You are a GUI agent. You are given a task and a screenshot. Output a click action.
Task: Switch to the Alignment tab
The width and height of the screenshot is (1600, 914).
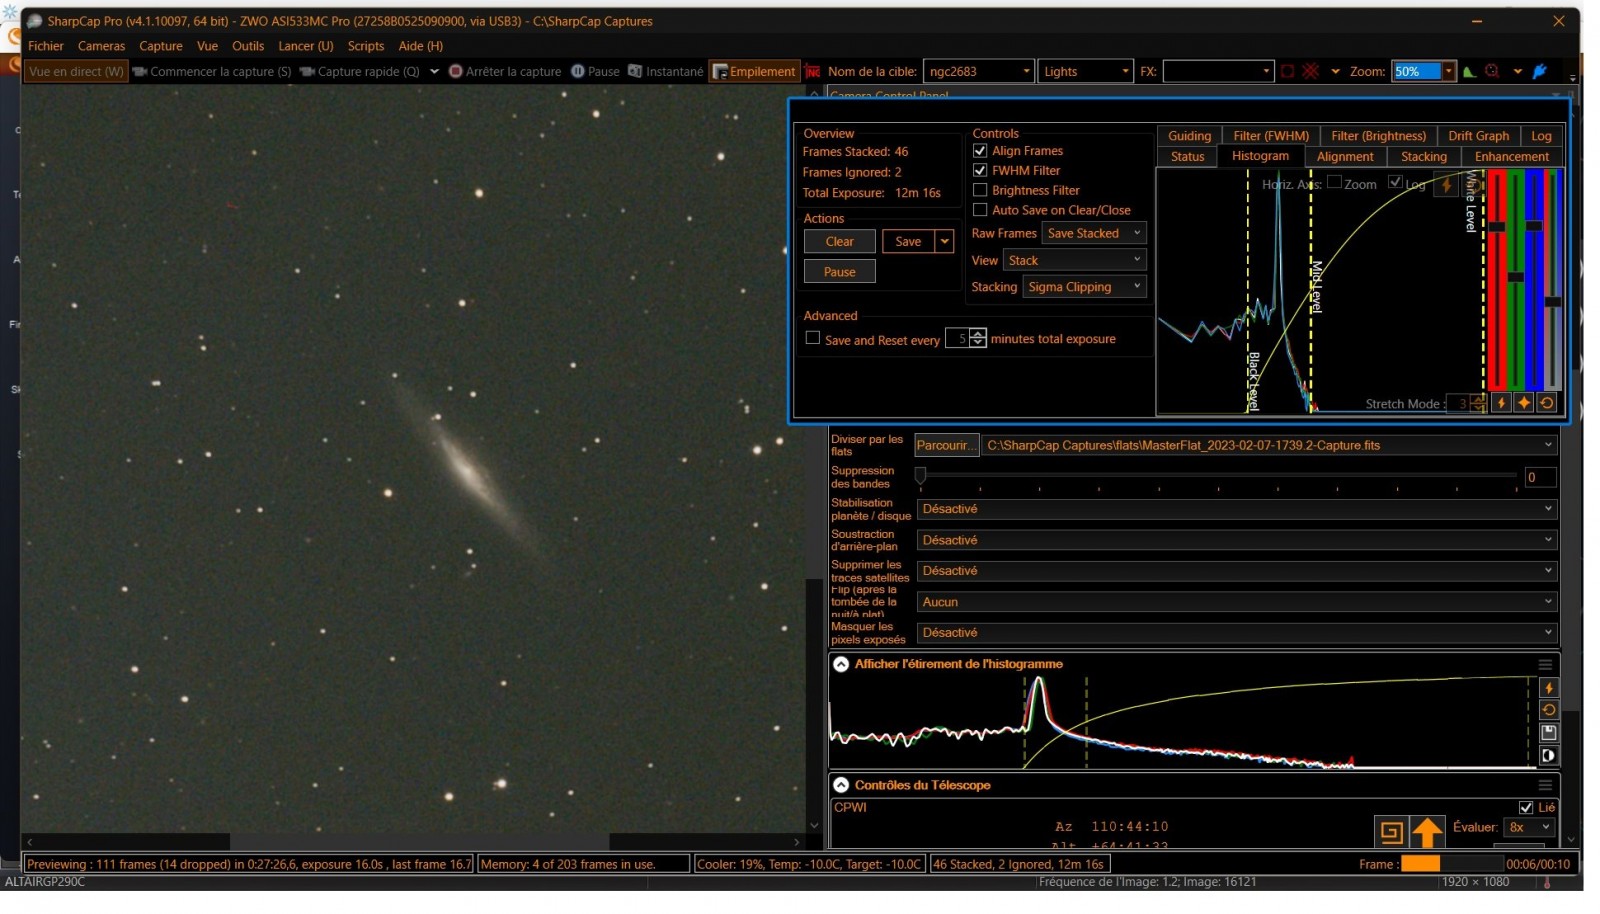tap(1345, 156)
